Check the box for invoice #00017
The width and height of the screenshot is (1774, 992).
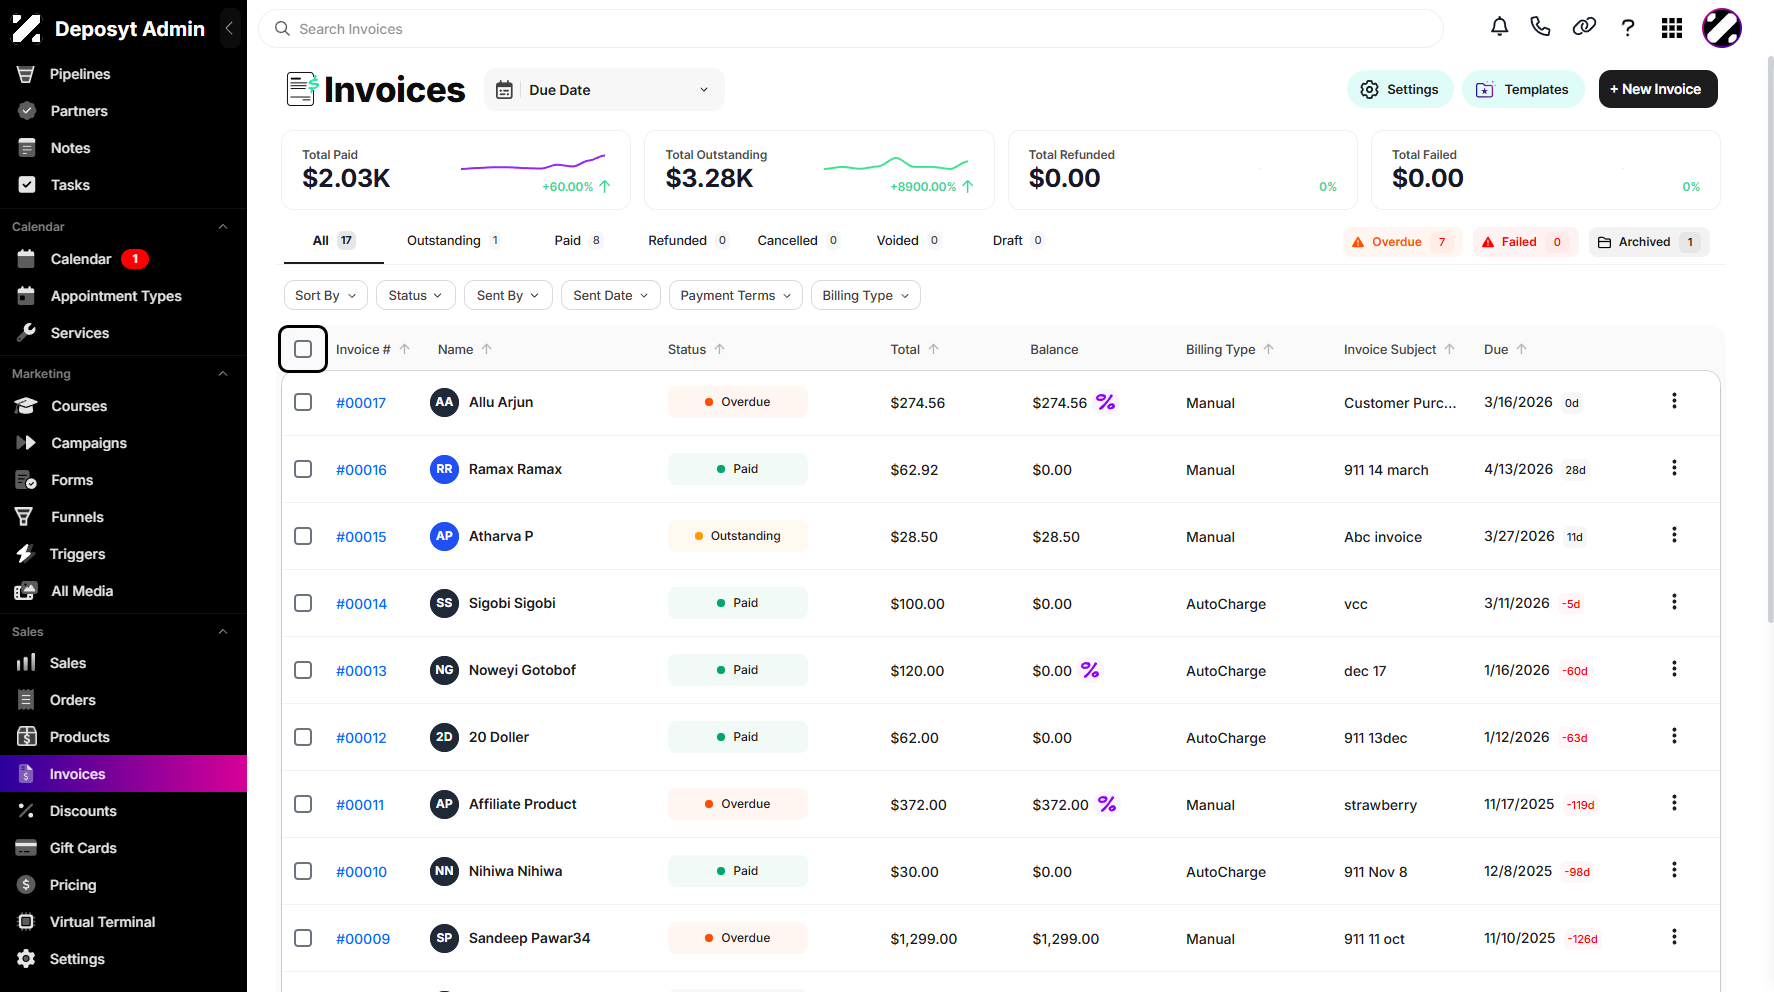(x=303, y=402)
